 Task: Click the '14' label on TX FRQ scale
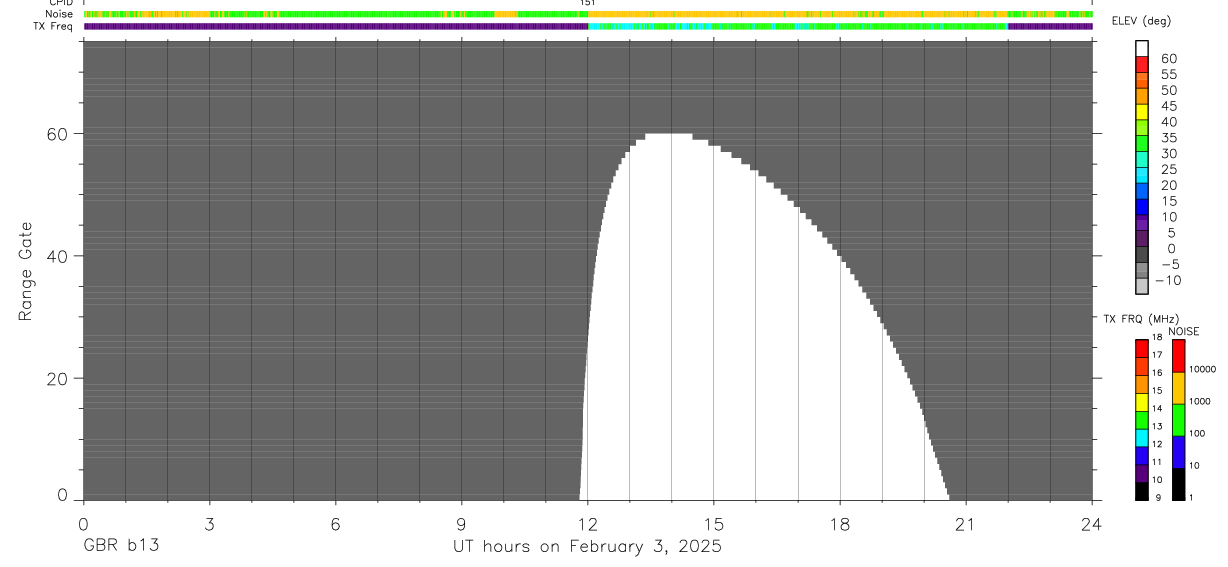[x=1157, y=408]
